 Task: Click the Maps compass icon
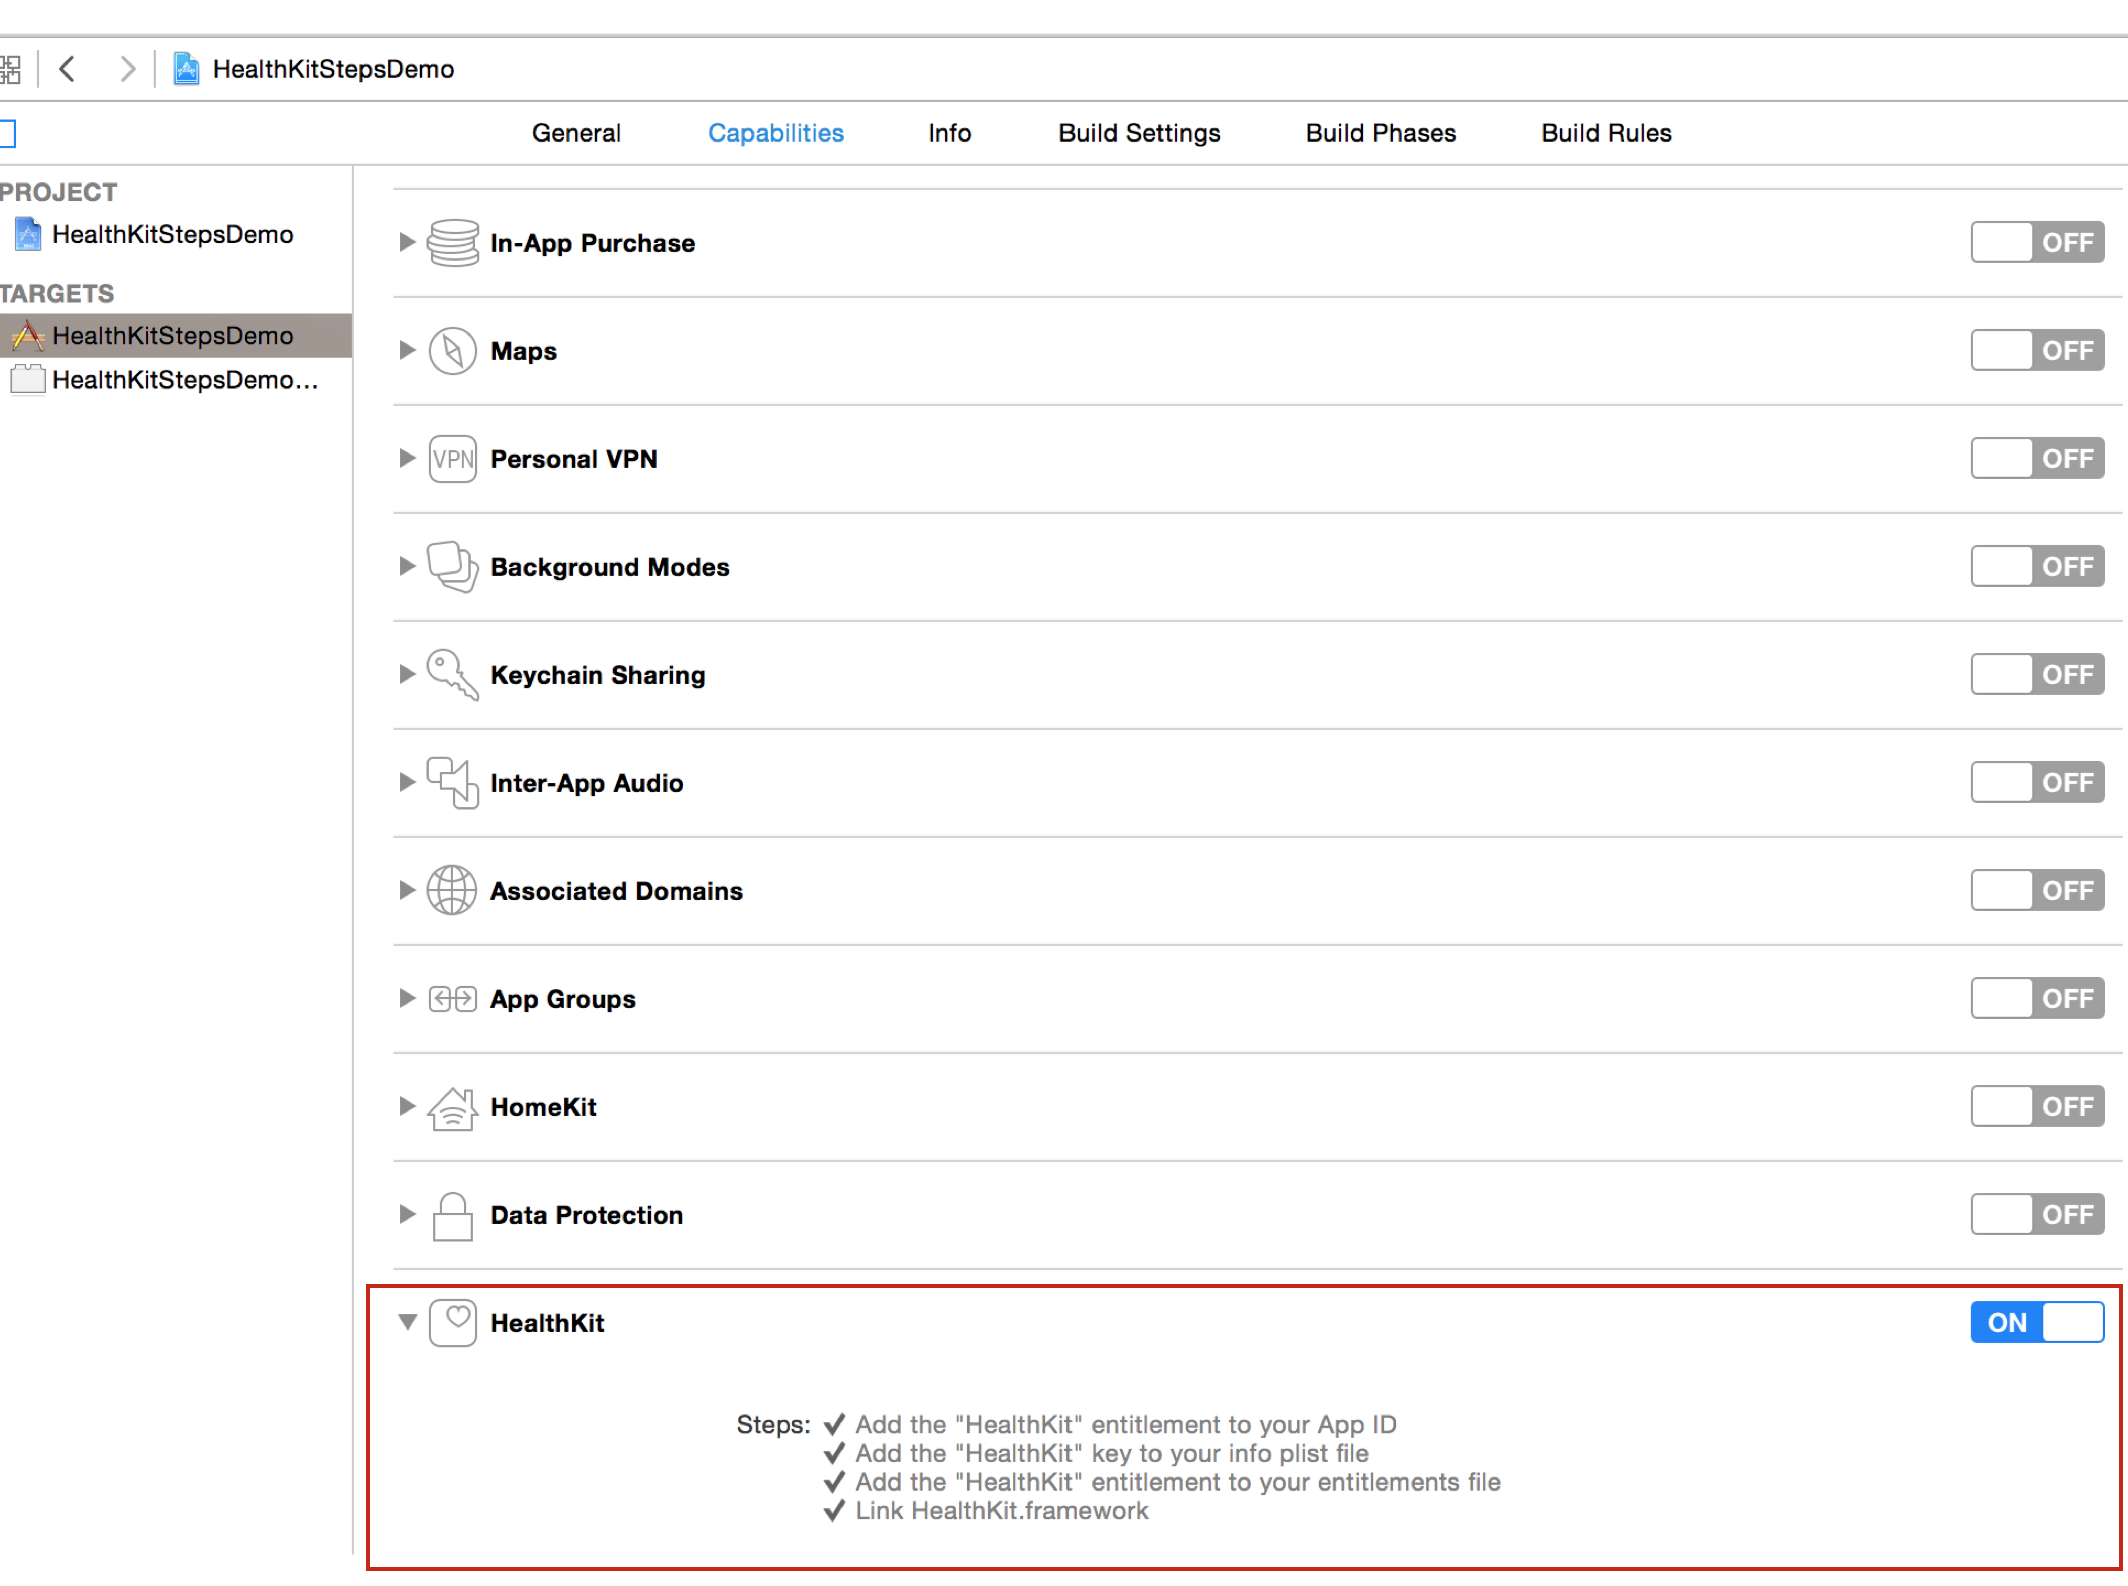(453, 351)
